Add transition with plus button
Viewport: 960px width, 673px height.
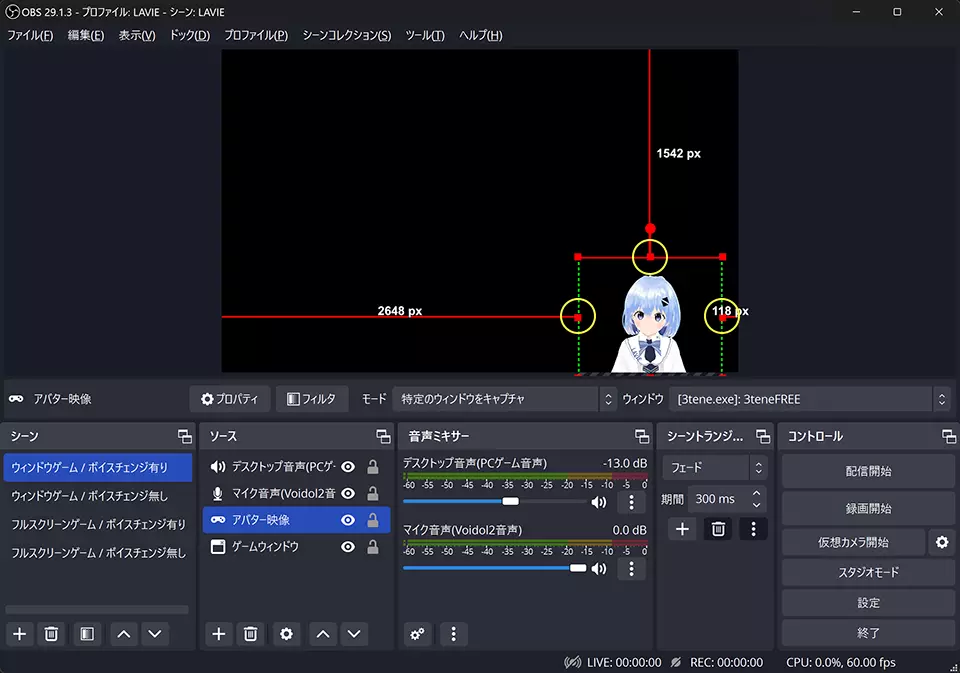click(x=682, y=528)
